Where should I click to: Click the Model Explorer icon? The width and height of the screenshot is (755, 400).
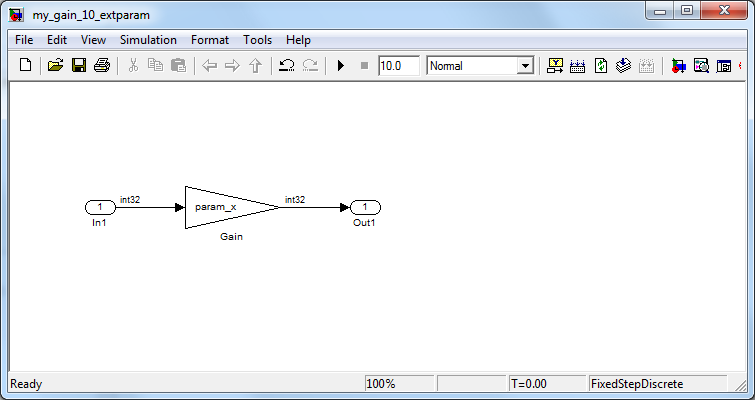(701, 66)
